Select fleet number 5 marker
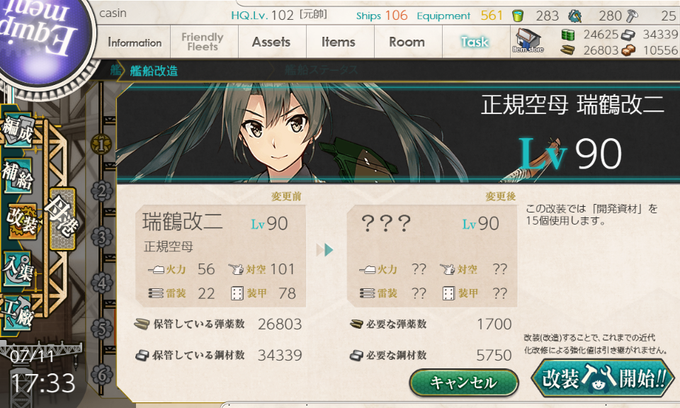 point(102,329)
